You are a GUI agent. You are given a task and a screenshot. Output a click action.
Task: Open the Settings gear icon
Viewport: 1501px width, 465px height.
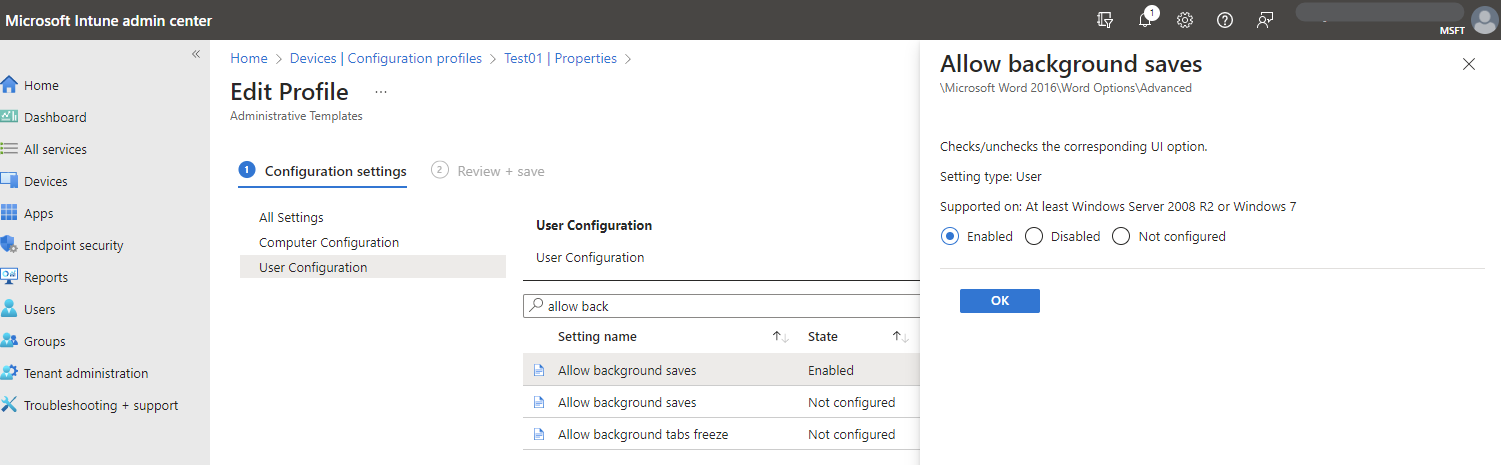1185,20
